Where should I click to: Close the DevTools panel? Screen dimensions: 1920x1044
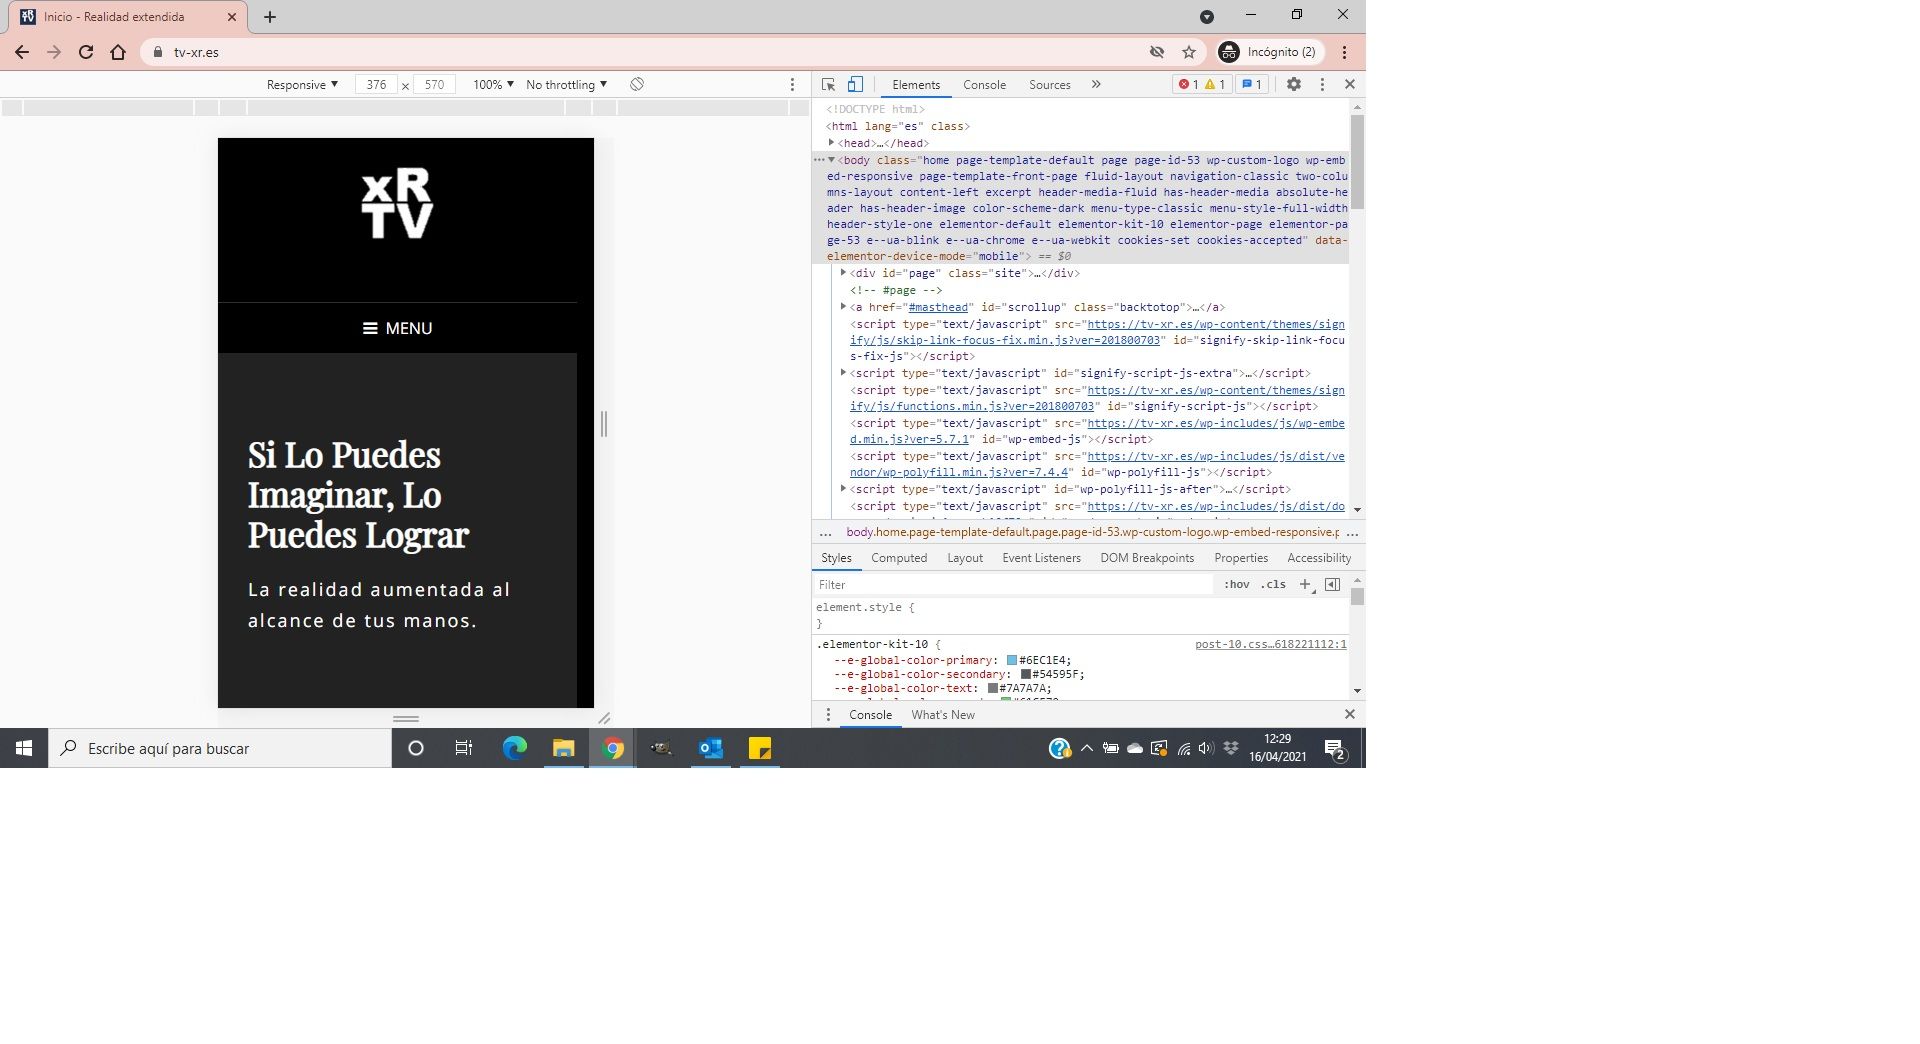click(x=1350, y=85)
